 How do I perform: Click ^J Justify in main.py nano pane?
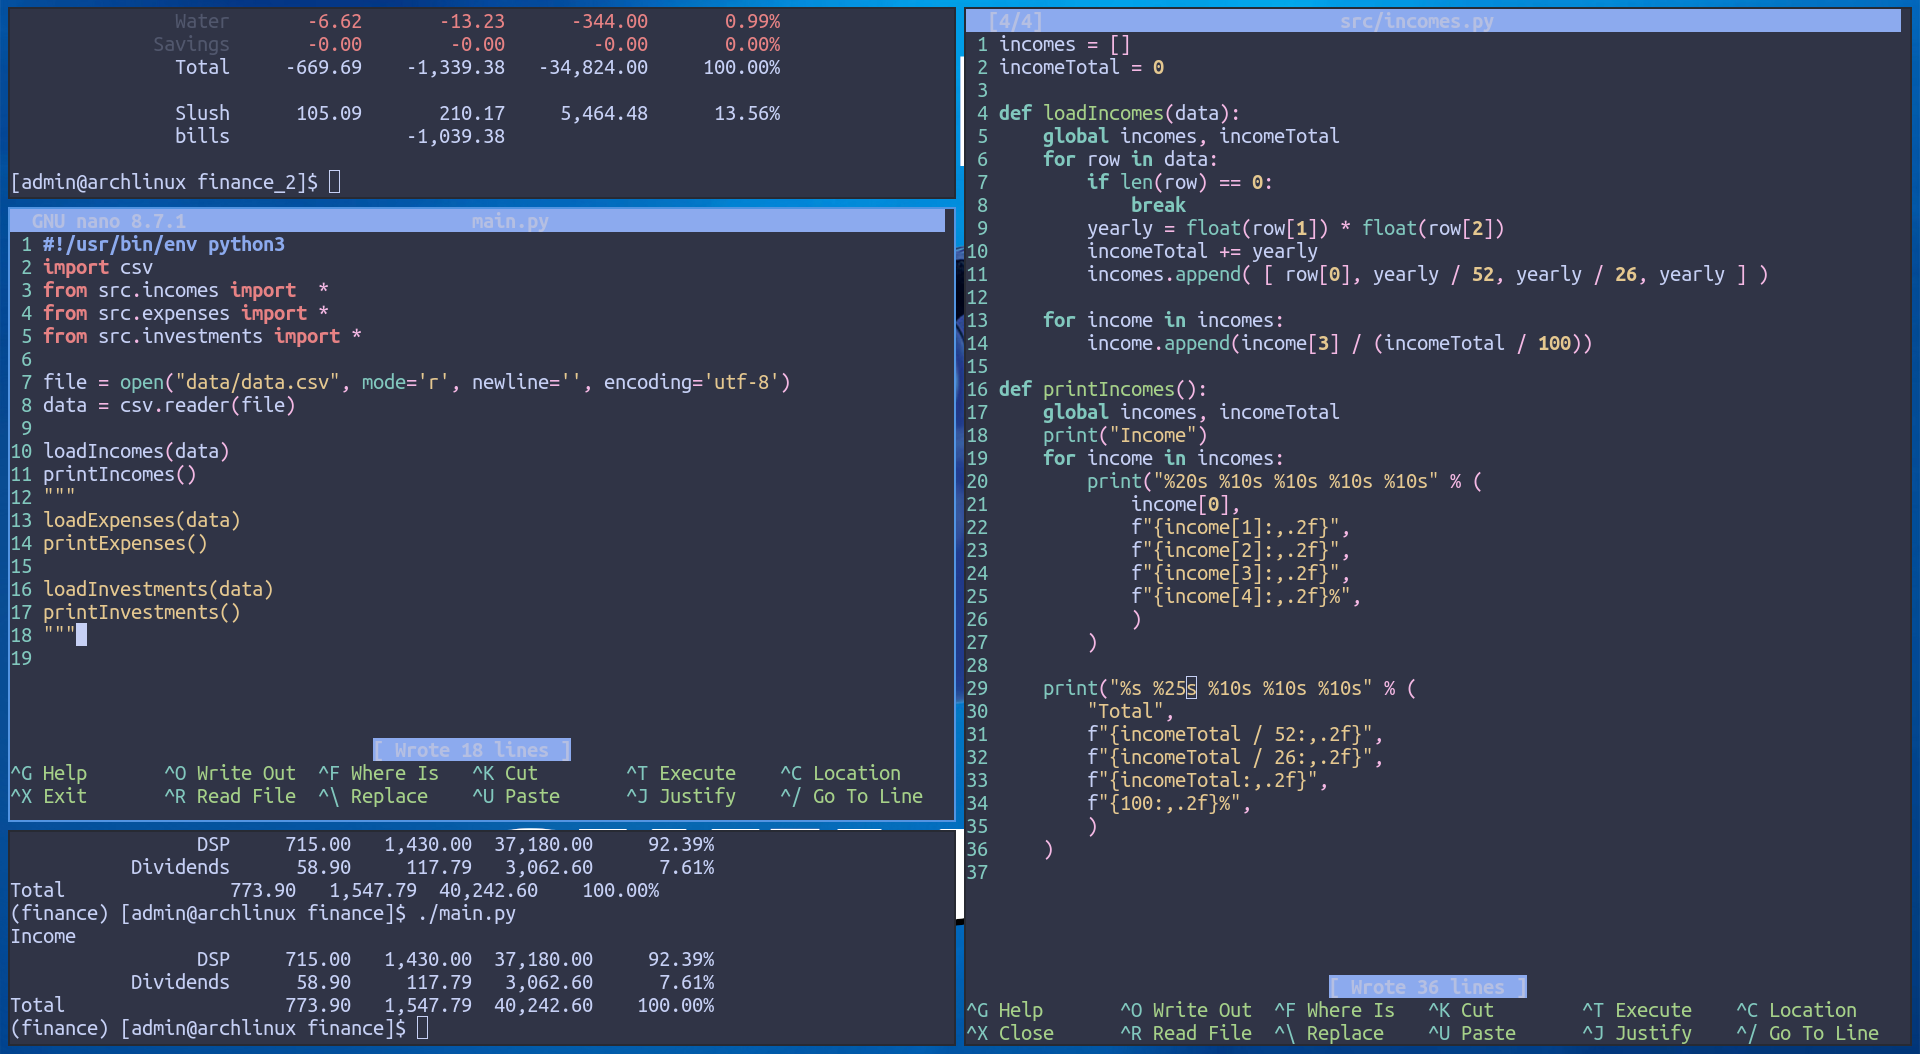(681, 796)
